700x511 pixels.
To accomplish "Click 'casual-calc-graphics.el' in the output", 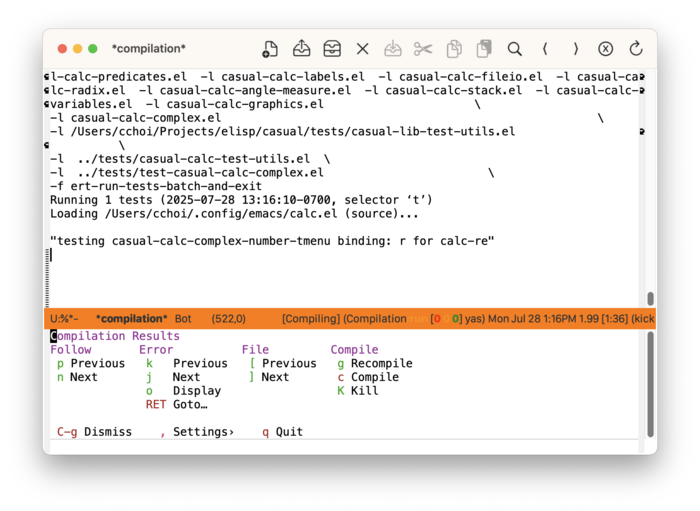I will [x=245, y=104].
